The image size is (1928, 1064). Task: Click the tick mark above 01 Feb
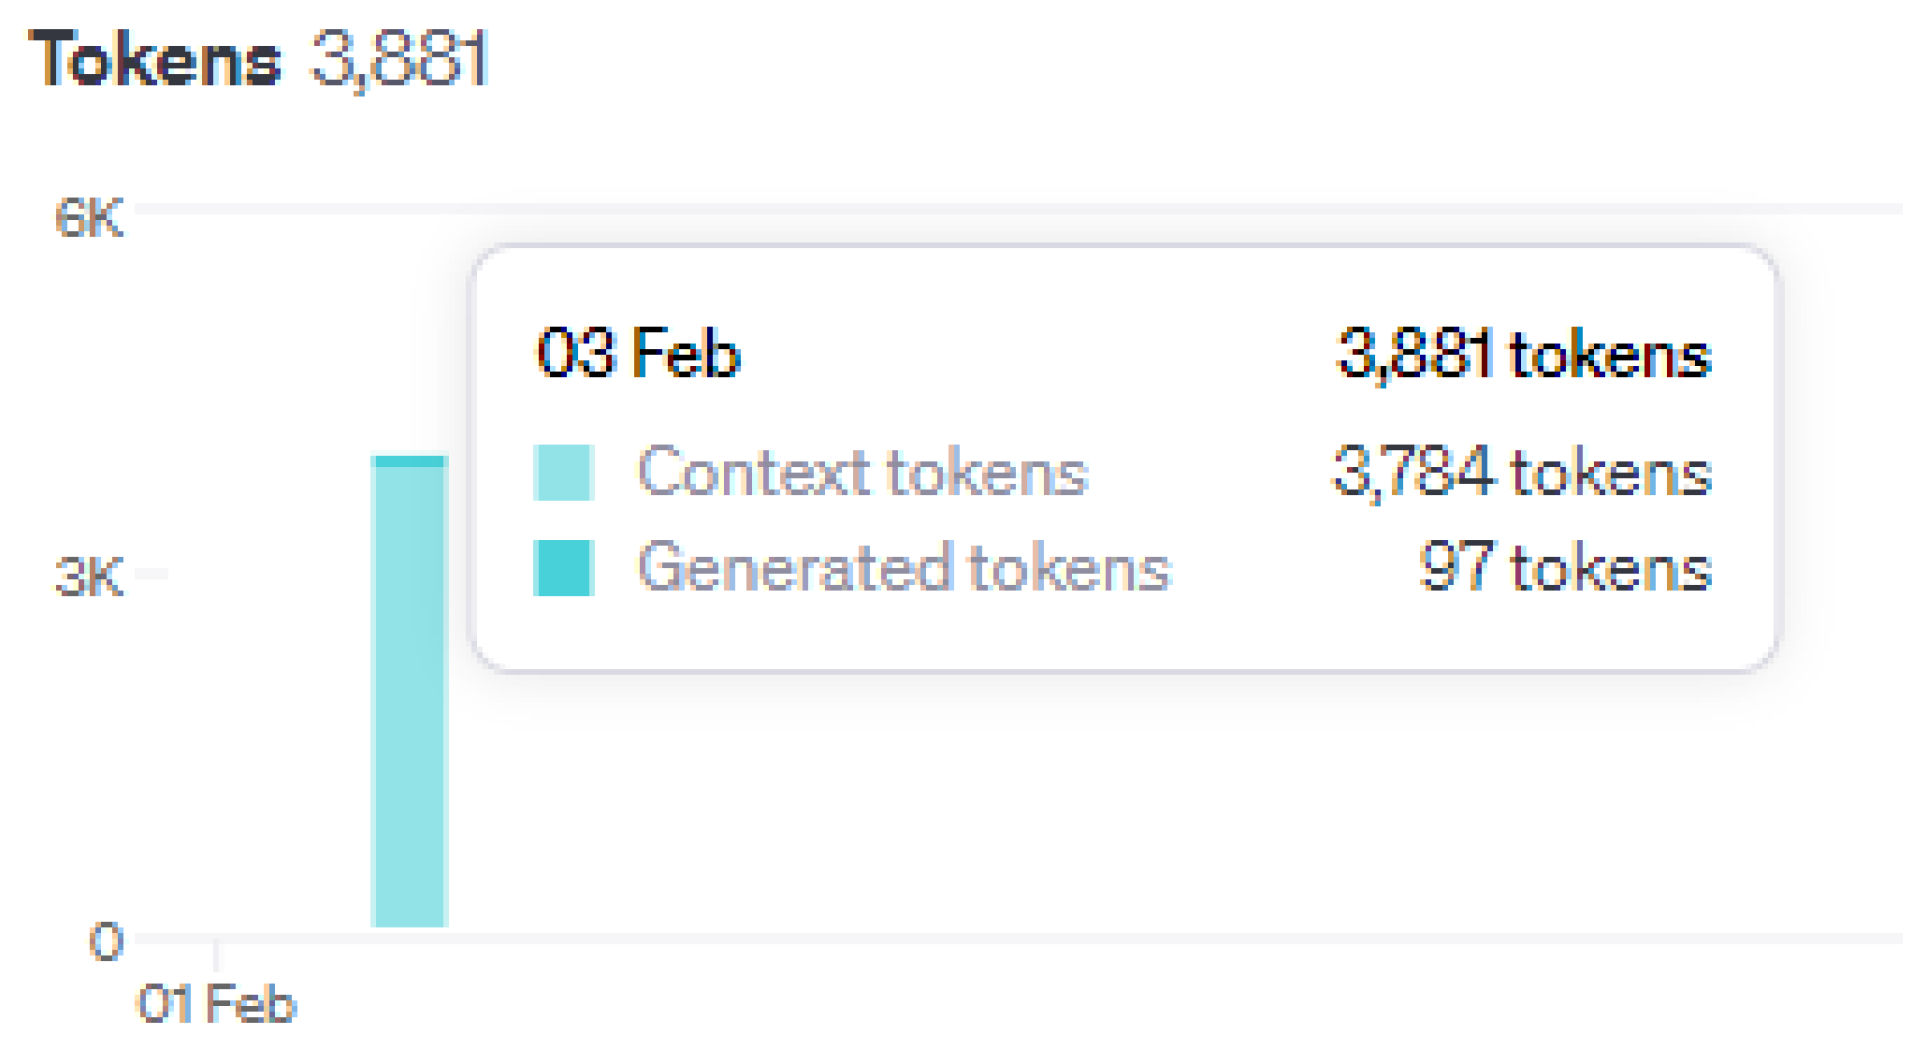(x=217, y=955)
